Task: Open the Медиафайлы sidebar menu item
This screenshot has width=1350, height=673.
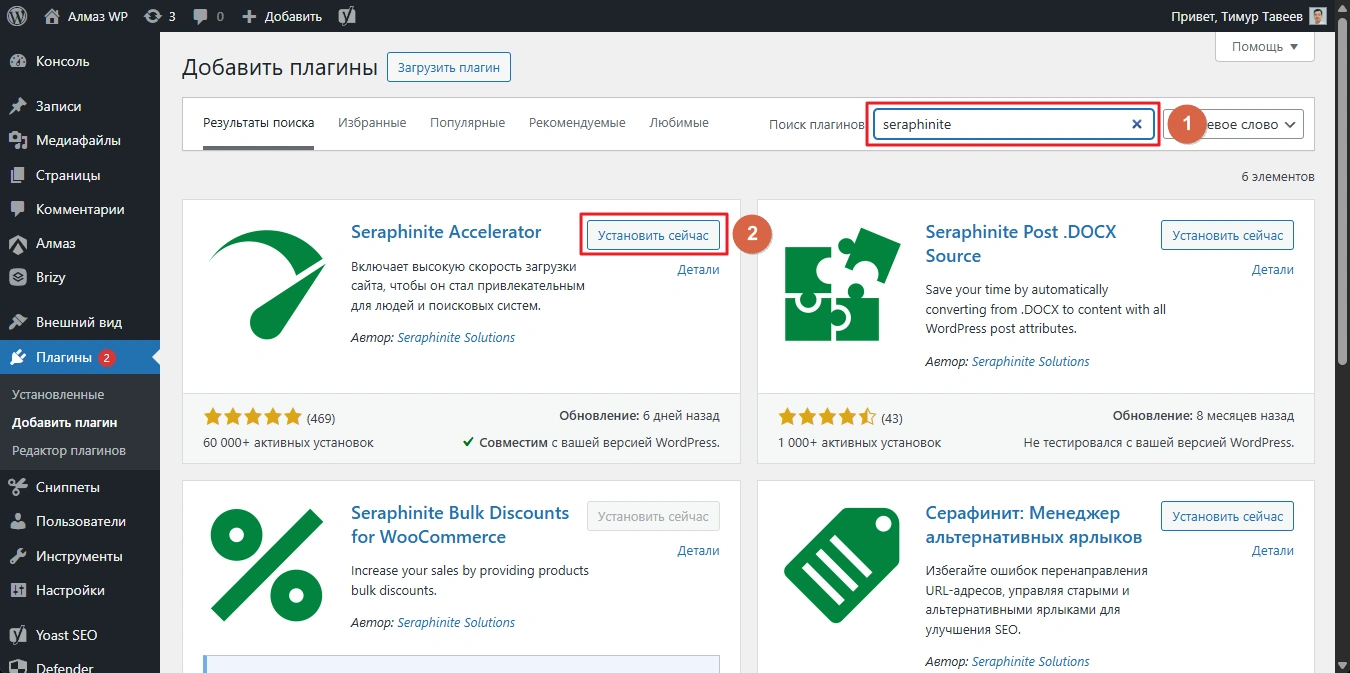Action: (x=78, y=140)
